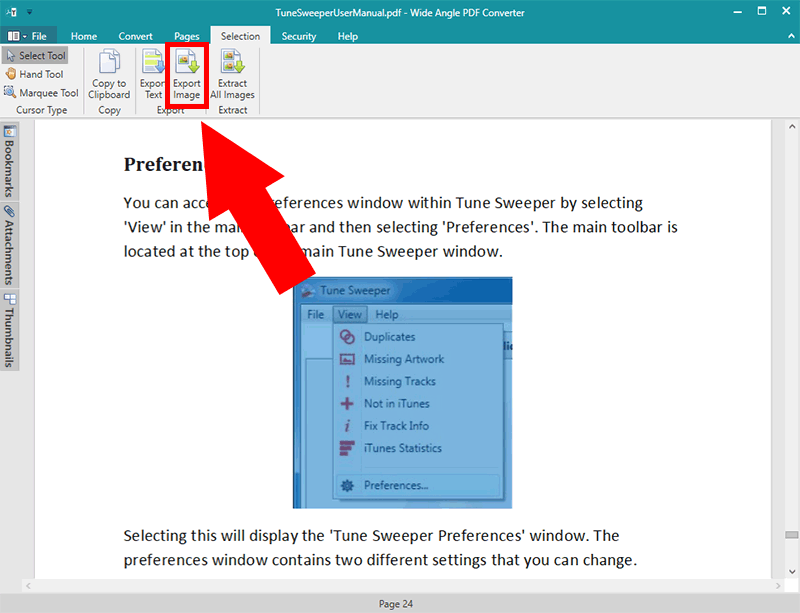Click the Tune Sweeper screenshot in the page
This screenshot has width=800, height=613.
pos(403,393)
